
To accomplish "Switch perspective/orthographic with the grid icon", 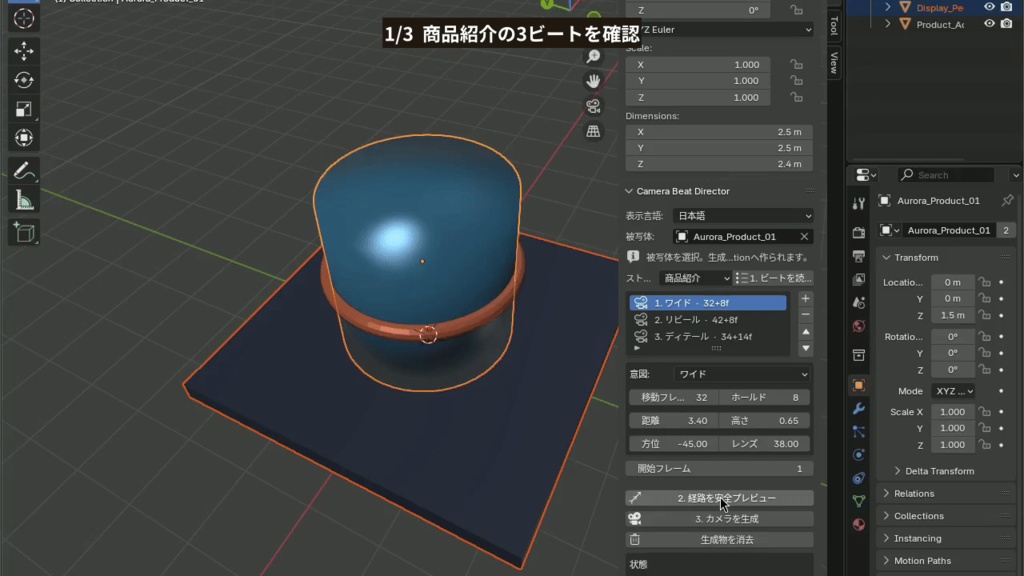I will (593, 131).
